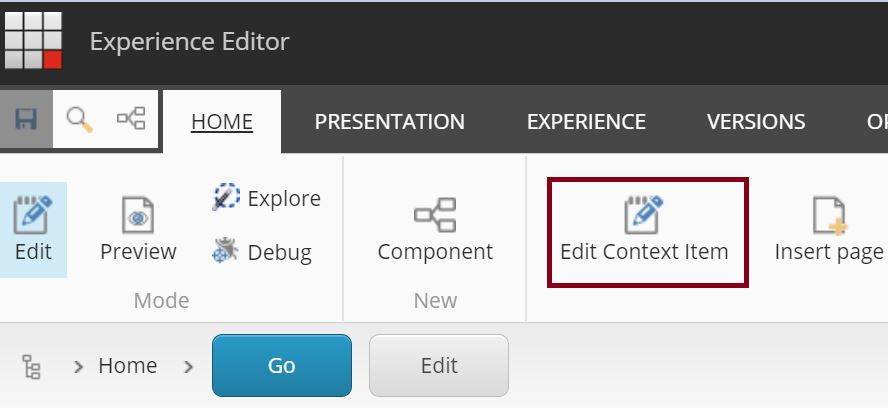The height and width of the screenshot is (410, 888).
Task: Expand the chevron before Home breadcrumb
Action: click(78, 366)
